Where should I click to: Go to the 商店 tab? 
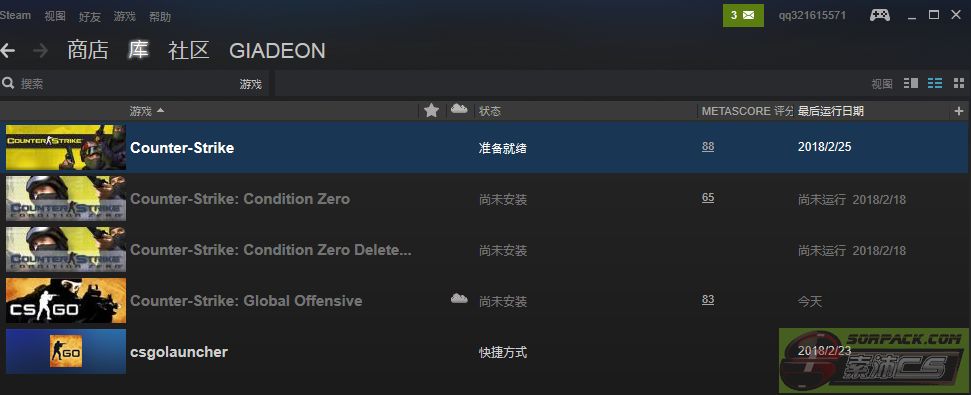88,50
